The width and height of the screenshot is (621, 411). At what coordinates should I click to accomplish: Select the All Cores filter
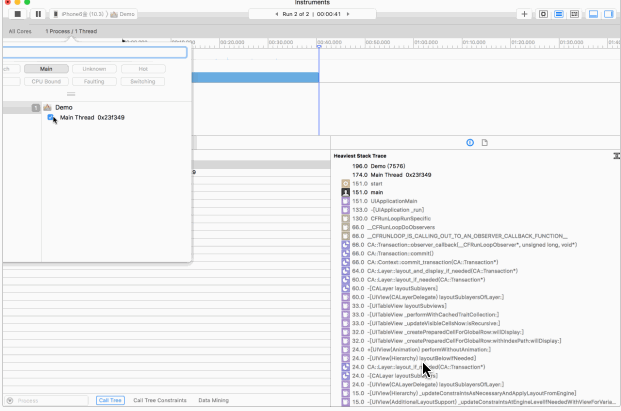[20, 31]
